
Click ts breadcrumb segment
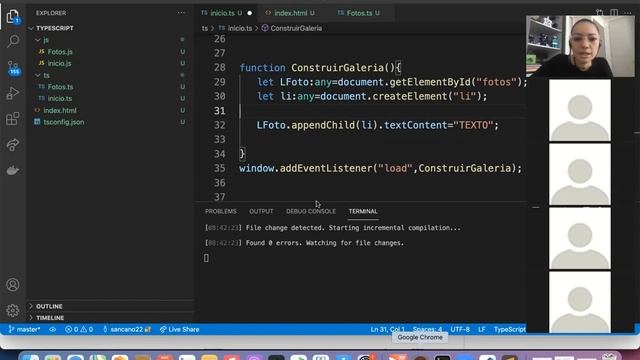[x=205, y=28]
